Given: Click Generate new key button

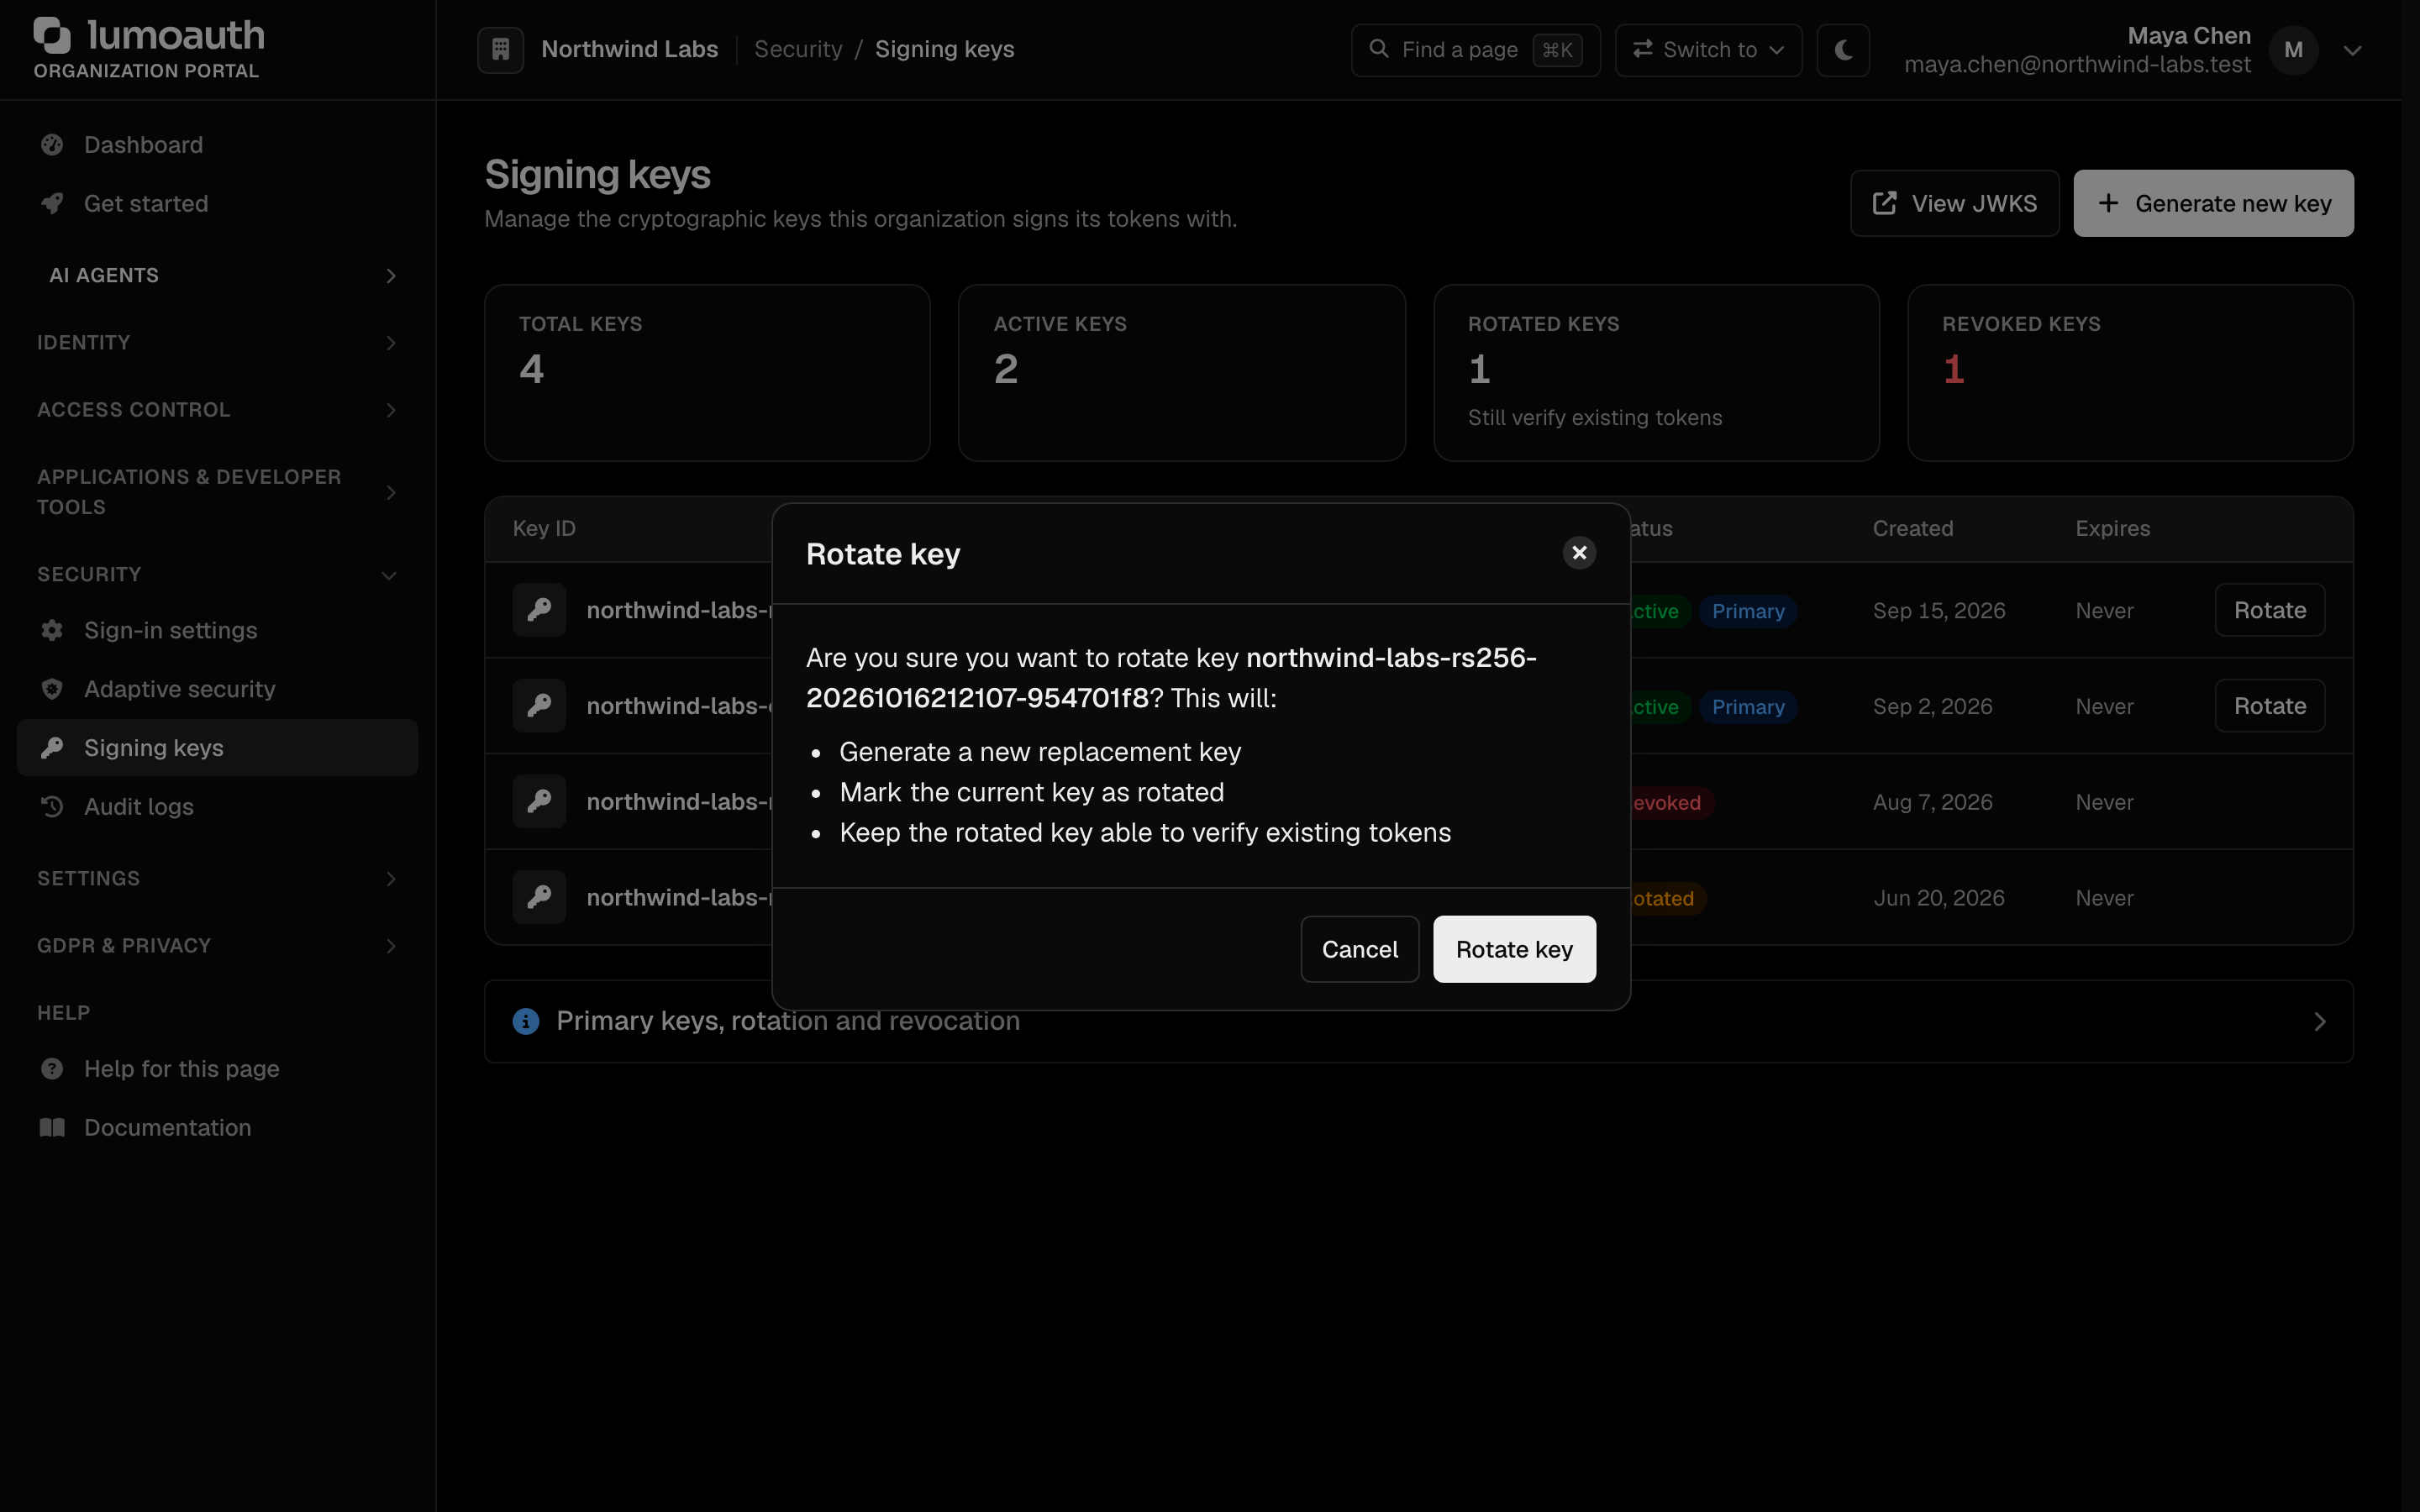Looking at the screenshot, I should [x=2213, y=203].
